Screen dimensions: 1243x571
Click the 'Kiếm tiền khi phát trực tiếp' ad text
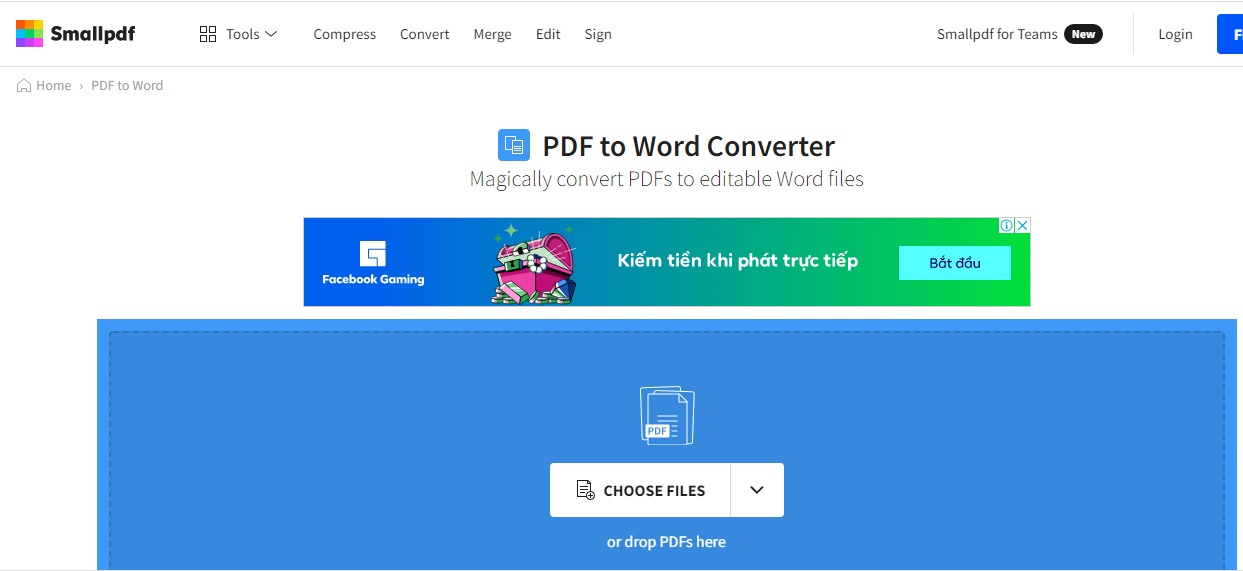pos(738,261)
